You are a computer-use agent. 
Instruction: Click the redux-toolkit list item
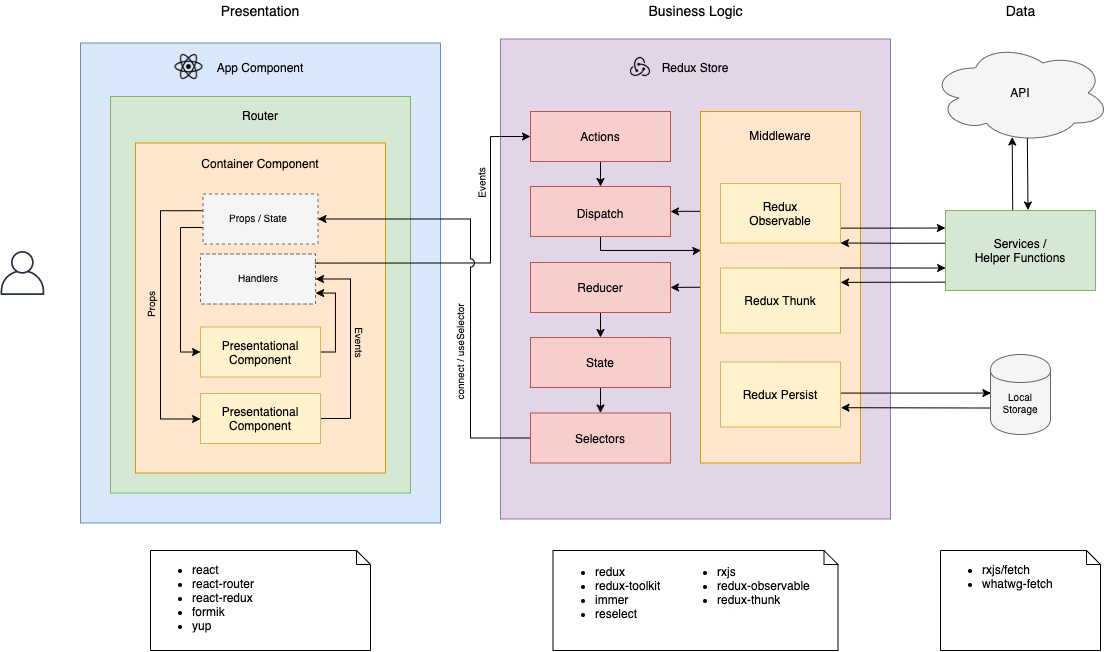(627, 586)
